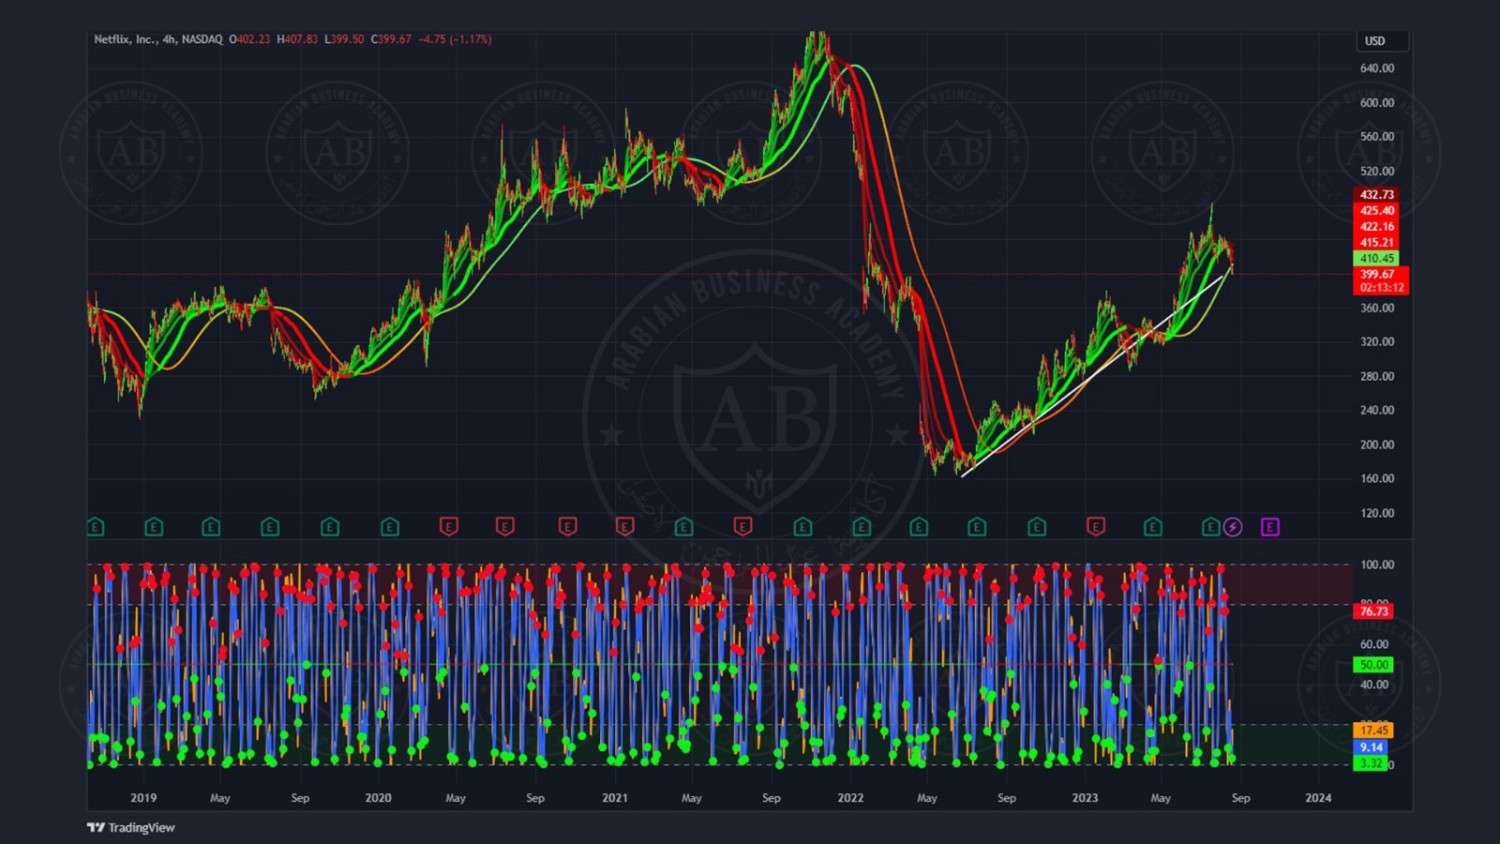Click the 320.00 price axis label
The height and width of the screenshot is (844, 1500).
1377,342
